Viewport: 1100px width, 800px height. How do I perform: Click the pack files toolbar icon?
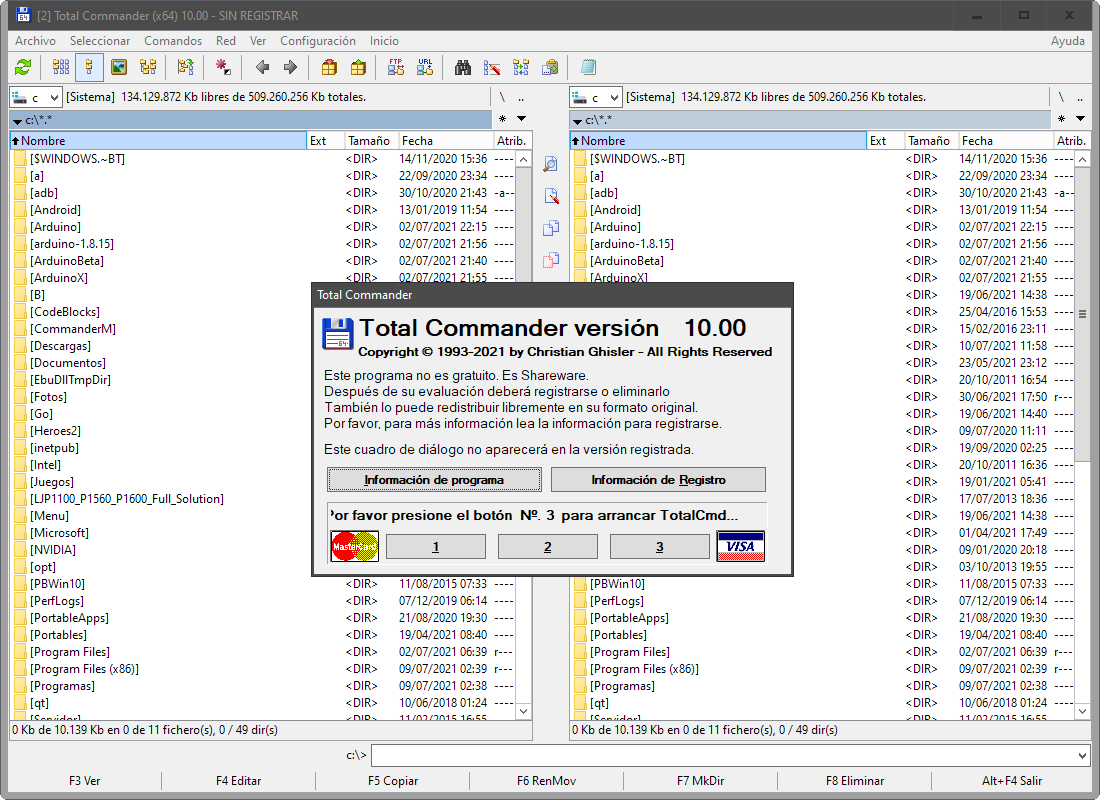coord(329,67)
